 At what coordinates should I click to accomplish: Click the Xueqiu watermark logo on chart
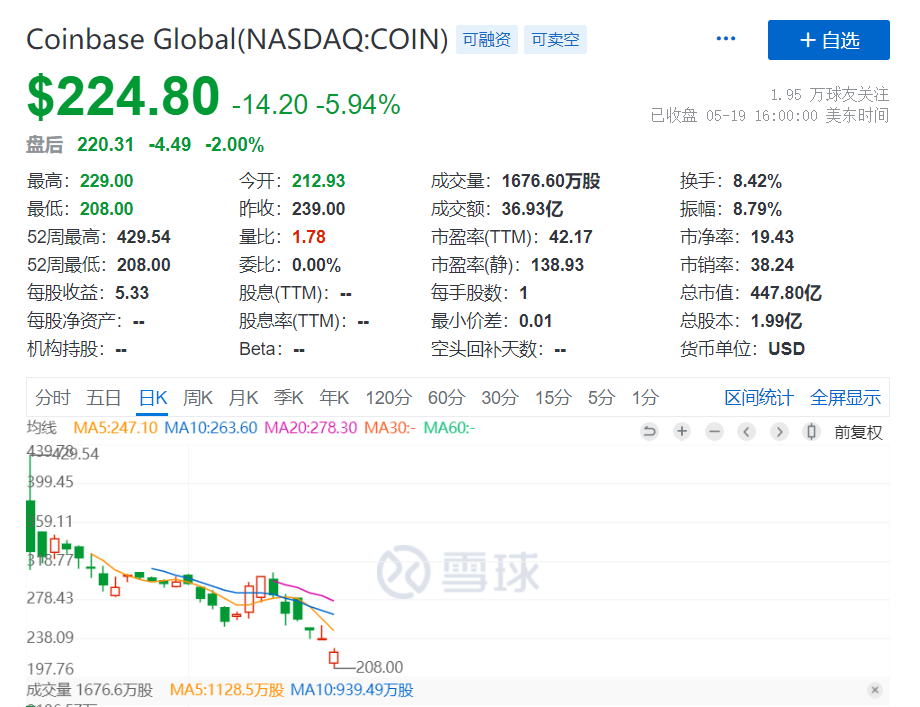[x=461, y=570]
